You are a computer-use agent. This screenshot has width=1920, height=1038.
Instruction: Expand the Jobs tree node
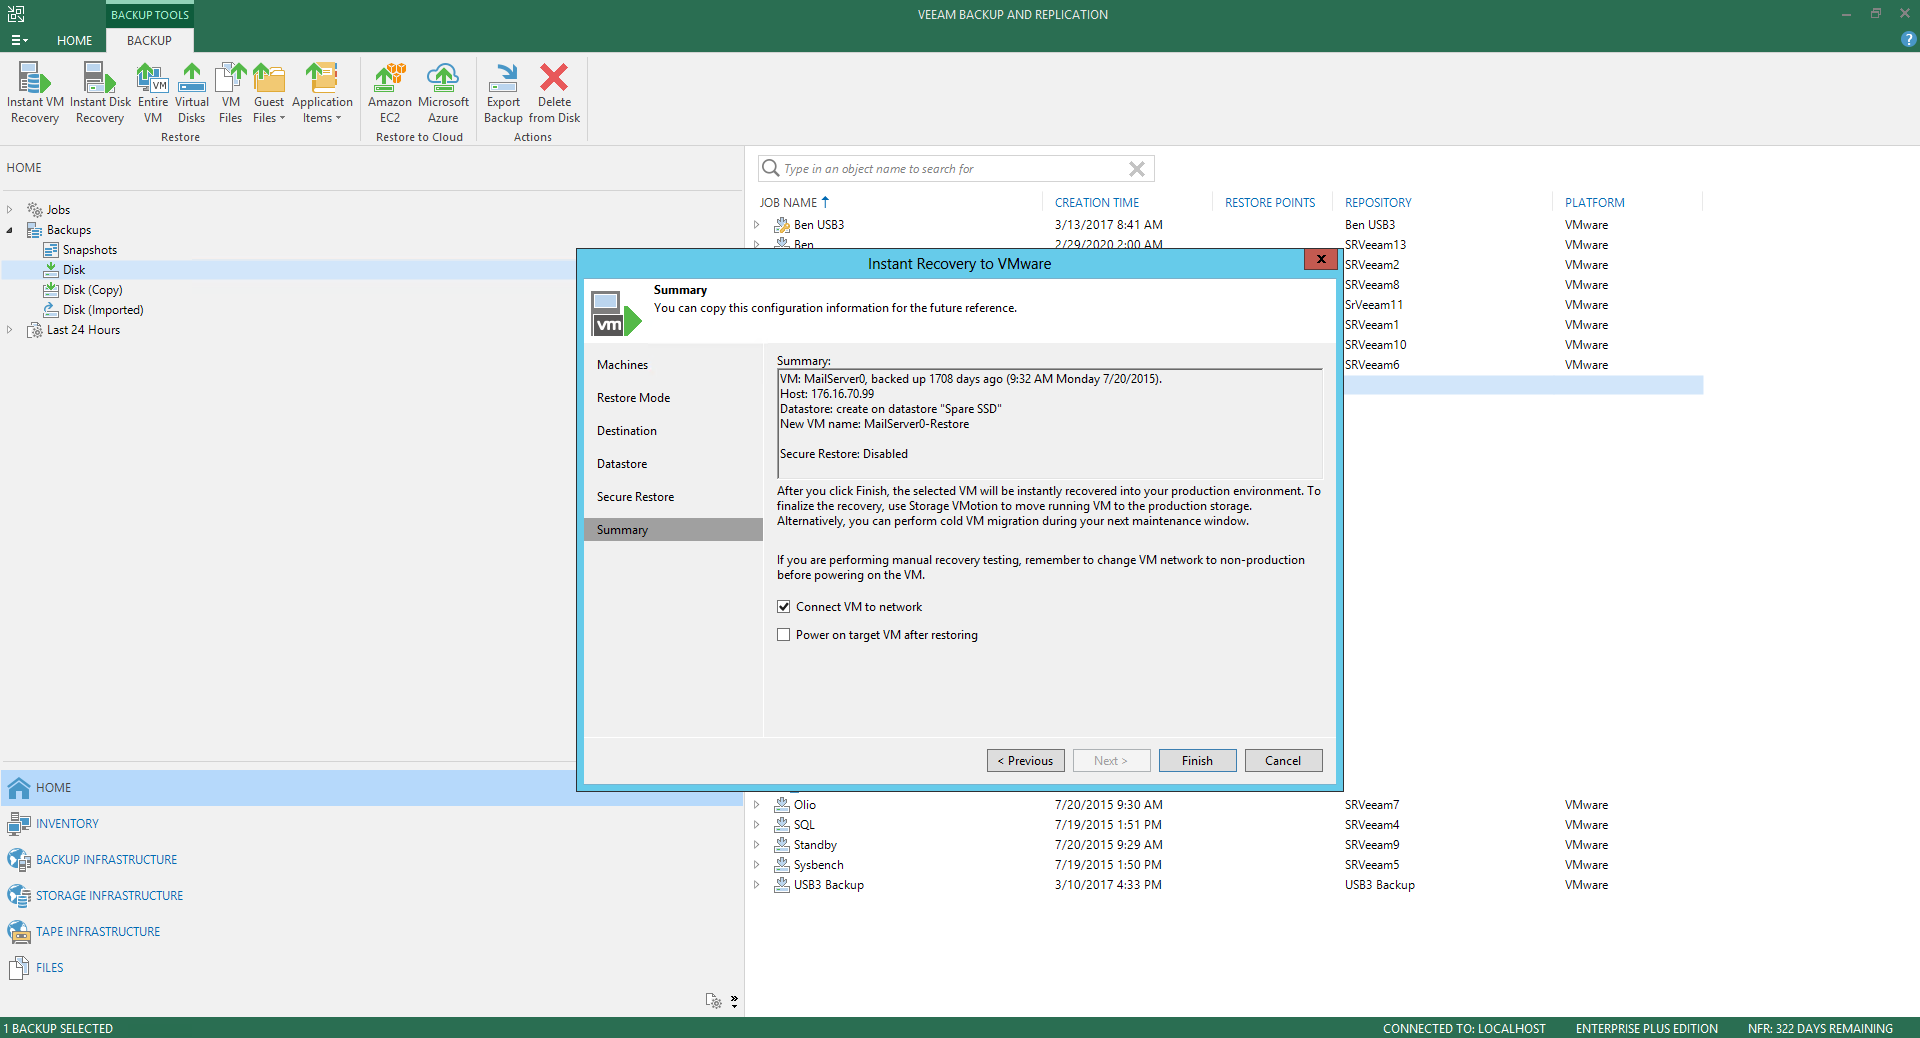10,210
